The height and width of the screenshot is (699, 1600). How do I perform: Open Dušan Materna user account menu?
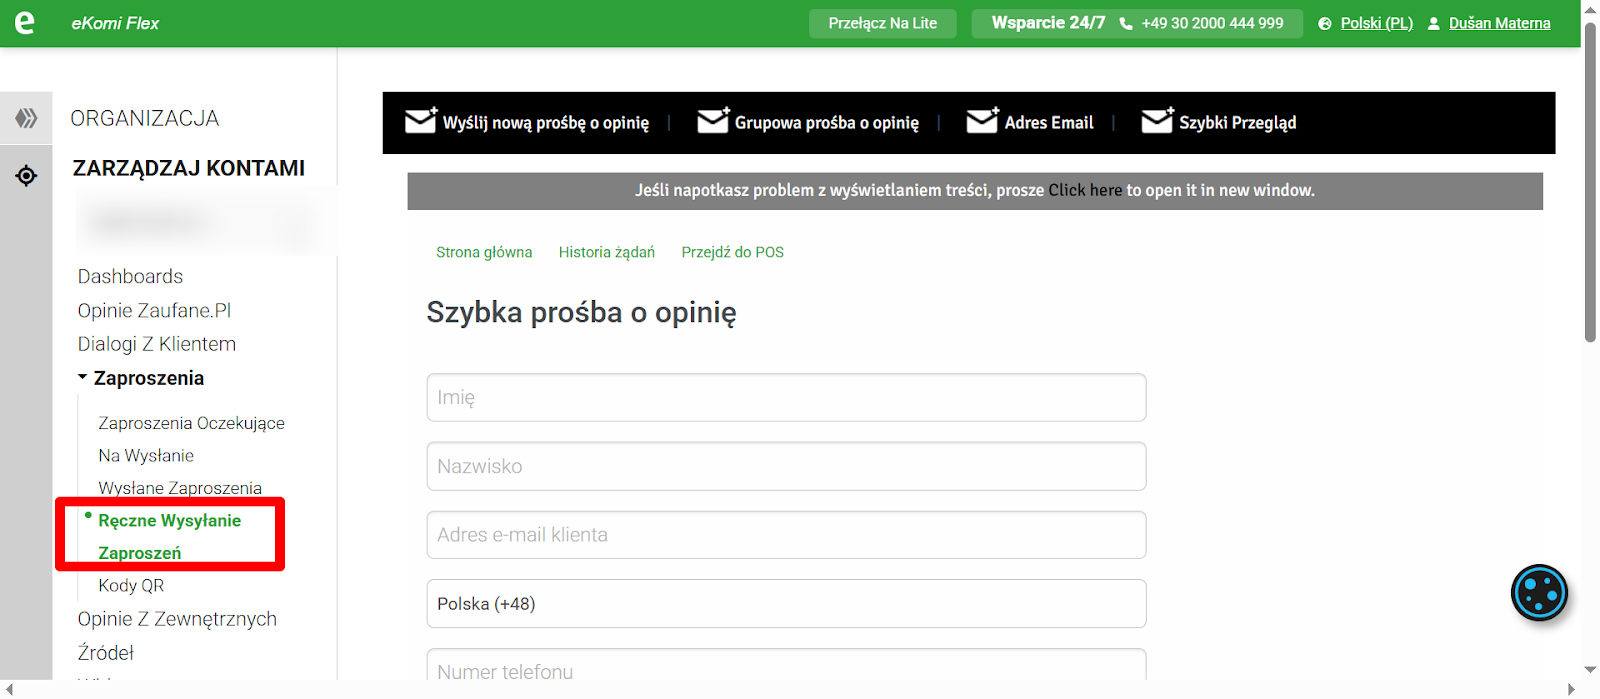[1498, 23]
